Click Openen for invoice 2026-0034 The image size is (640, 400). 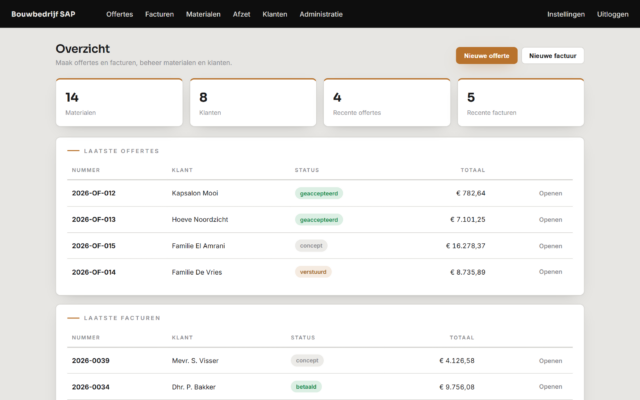pyautogui.click(x=550, y=387)
